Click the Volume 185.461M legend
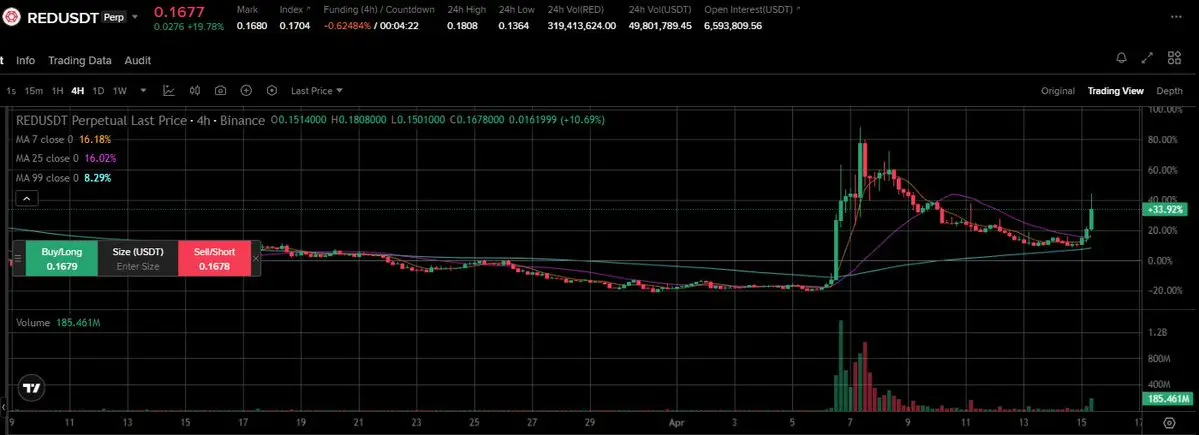The height and width of the screenshot is (435, 1199). pyautogui.click(x=58, y=323)
